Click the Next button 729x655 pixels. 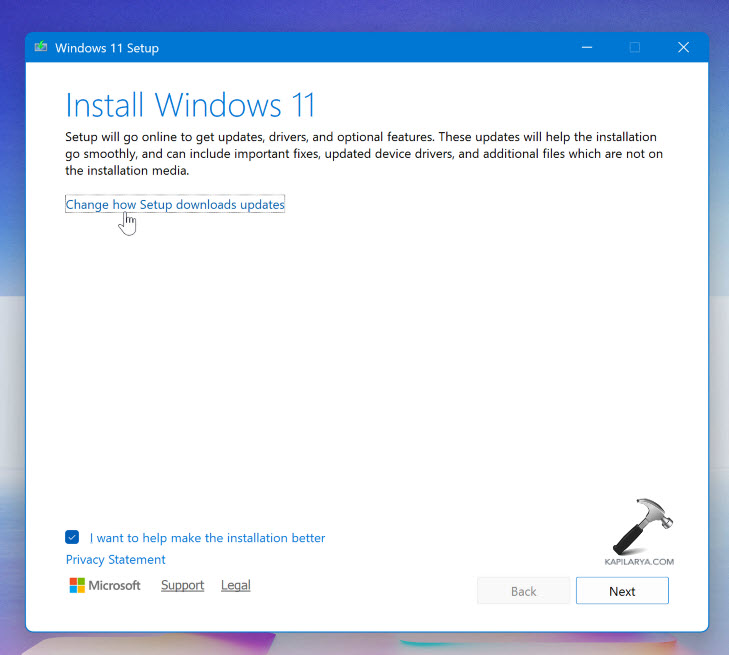tap(622, 591)
